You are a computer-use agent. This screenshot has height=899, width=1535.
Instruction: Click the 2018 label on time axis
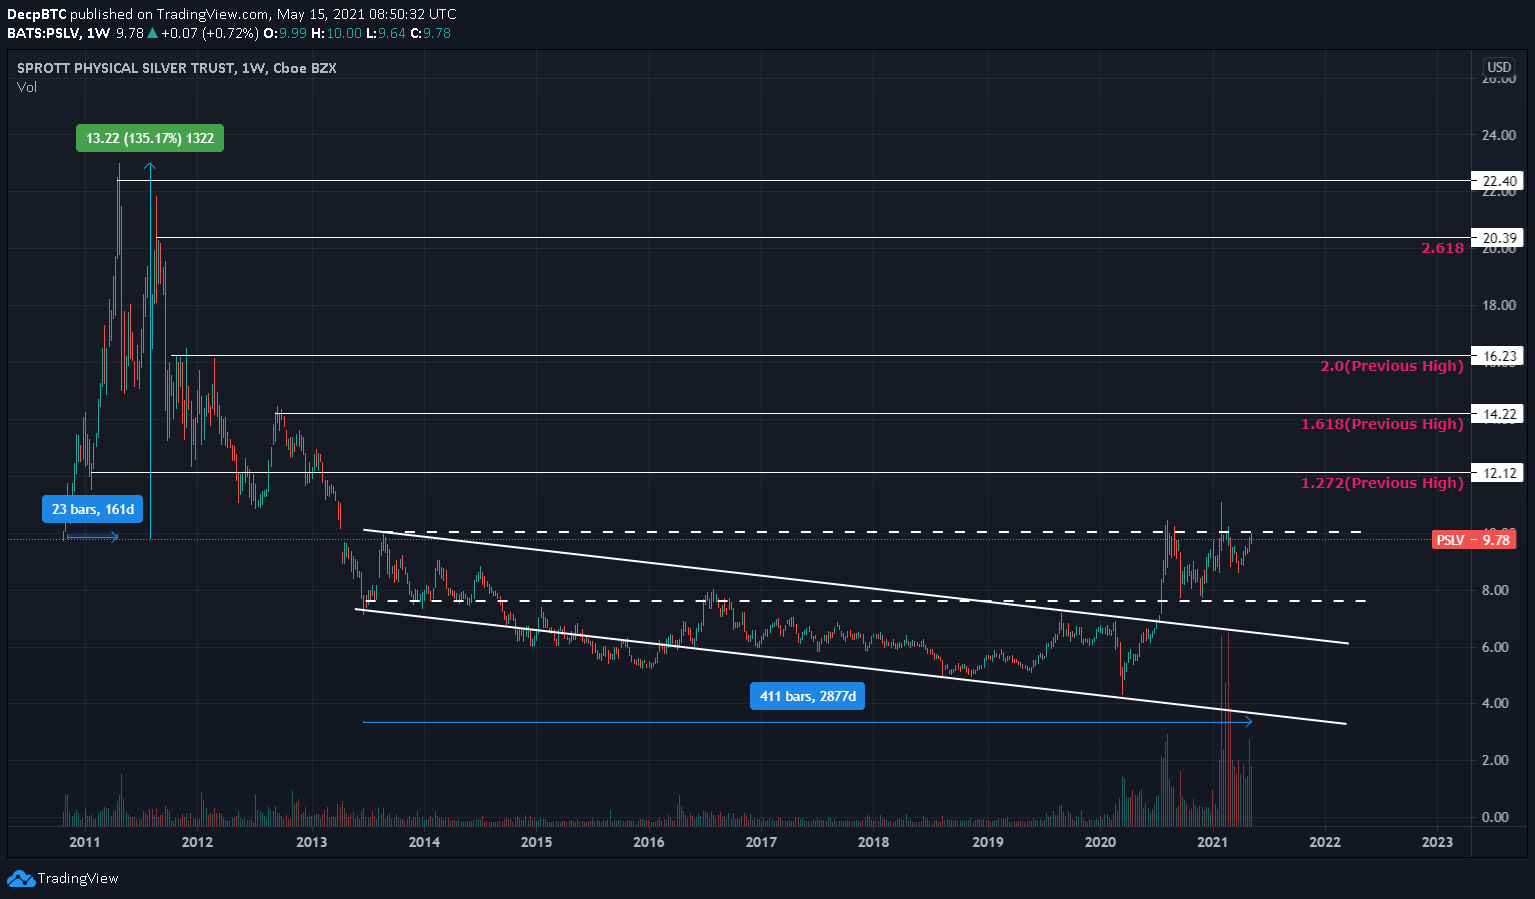click(x=874, y=842)
